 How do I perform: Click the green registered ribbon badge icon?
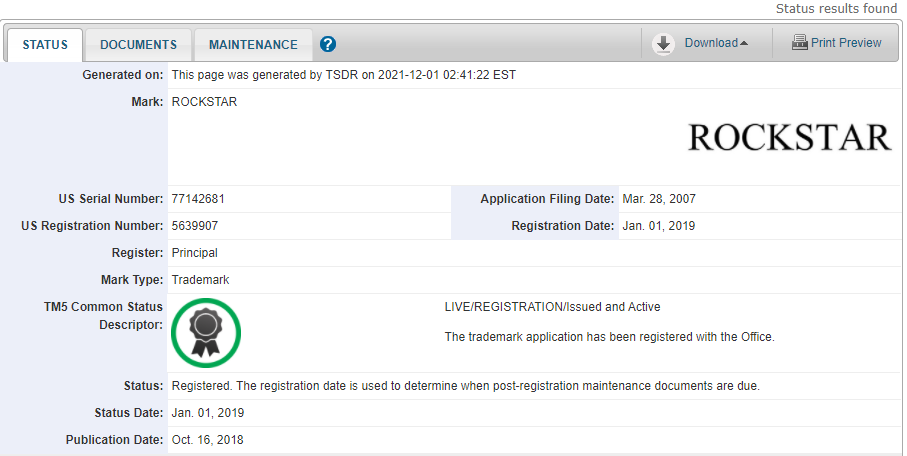coord(206,333)
